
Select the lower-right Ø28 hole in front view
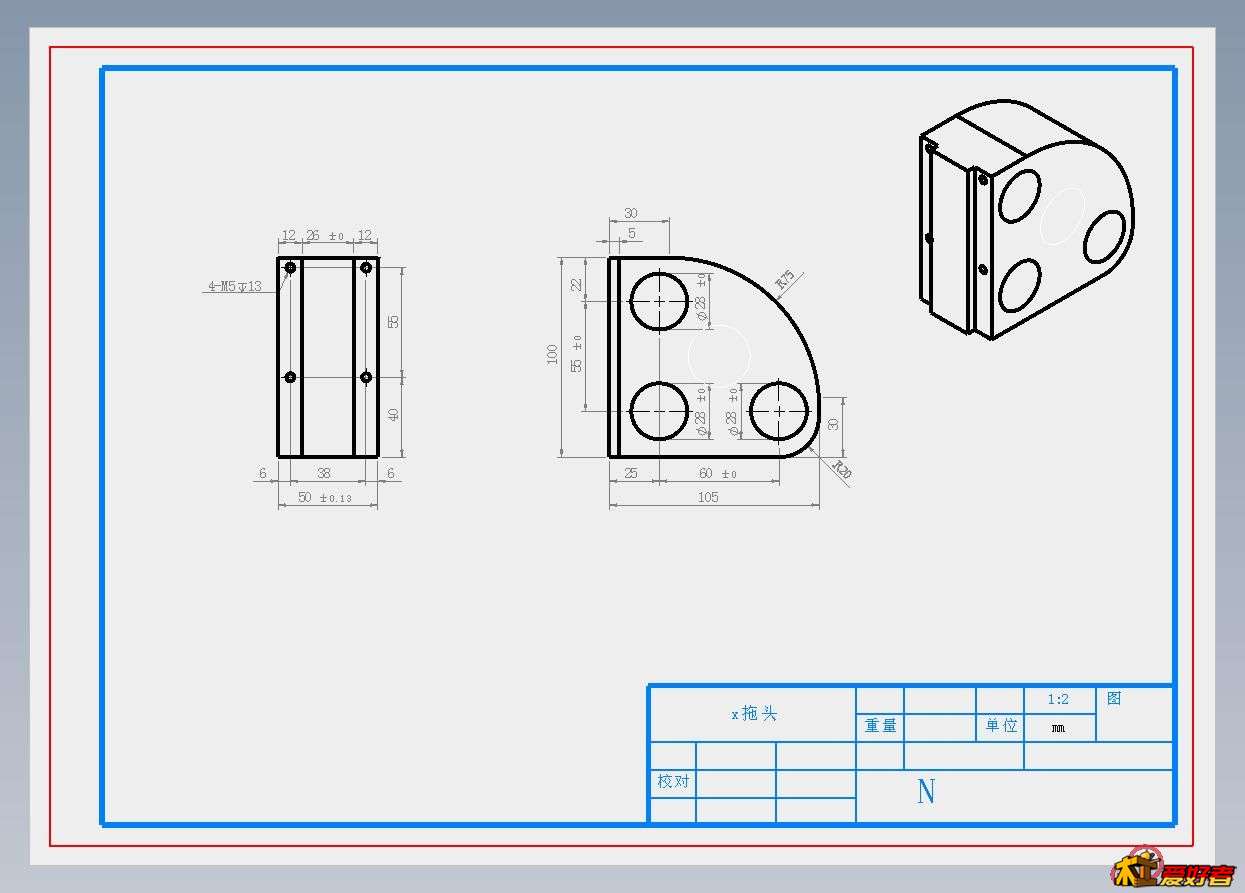click(779, 411)
